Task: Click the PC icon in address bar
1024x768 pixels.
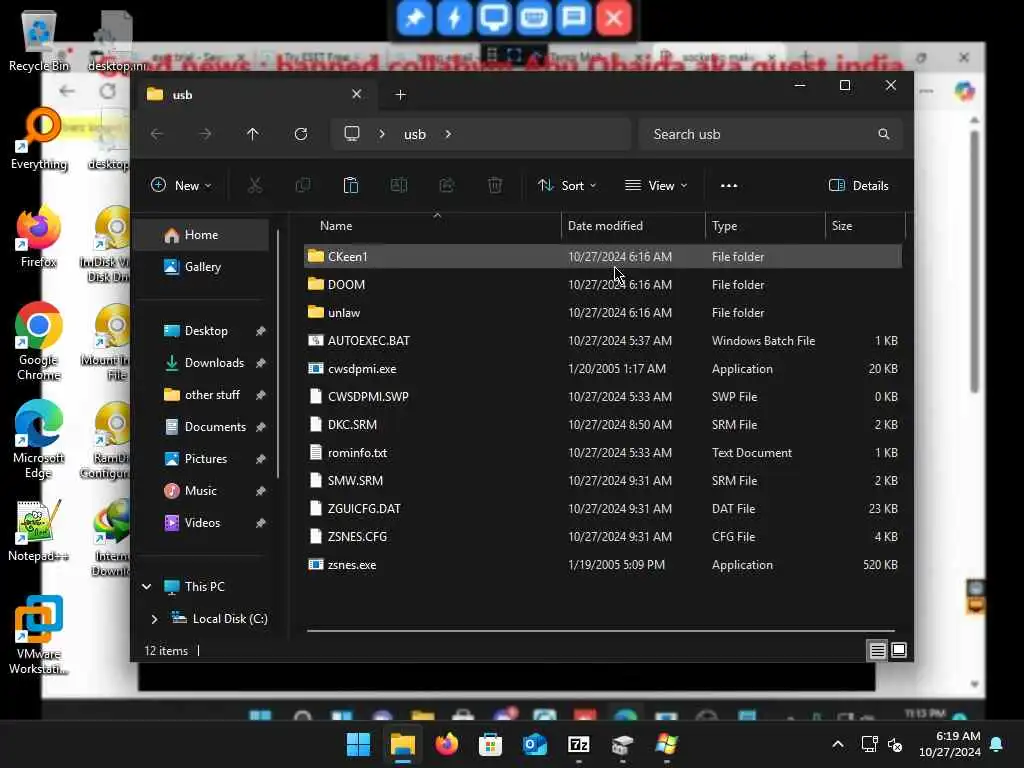Action: click(352, 134)
